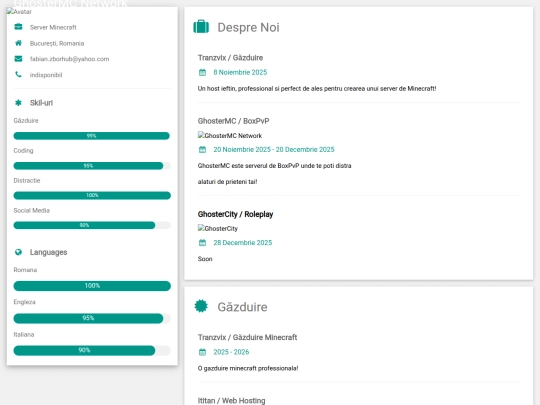
Task: Click the 2025 - 2026 date text
Action: click(x=231, y=352)
